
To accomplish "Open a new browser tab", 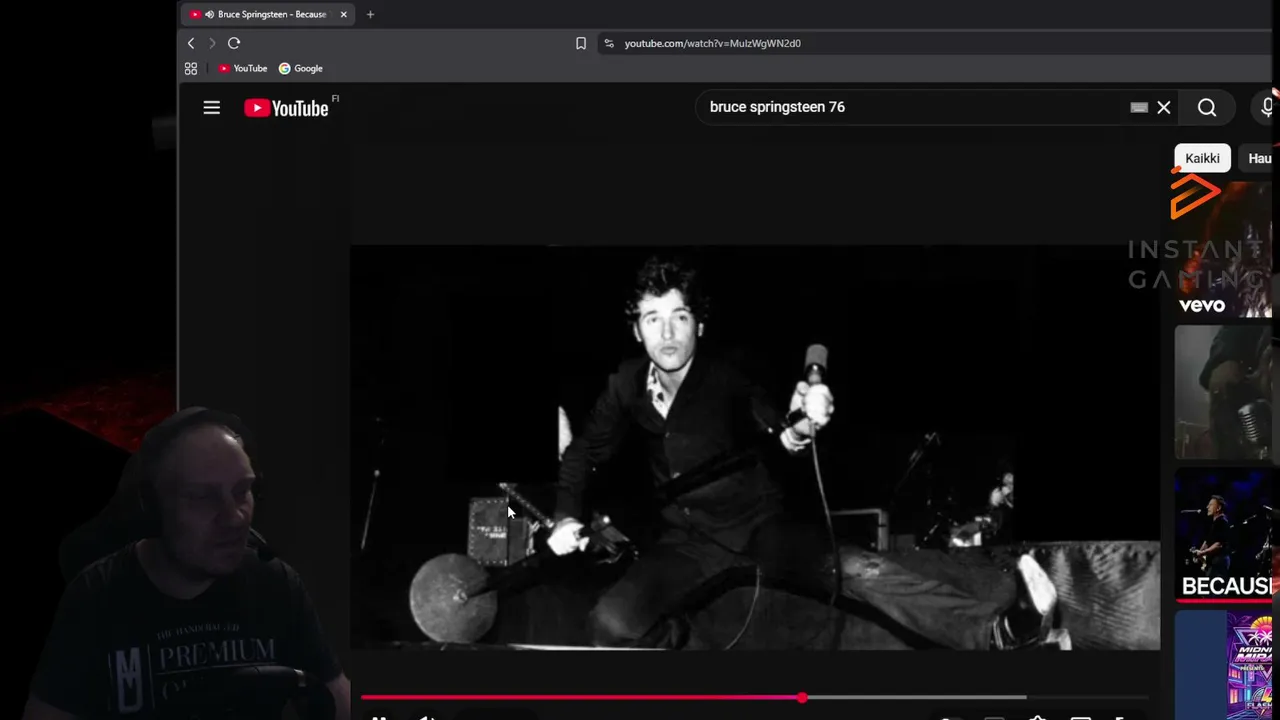I will tap(370, 14).
